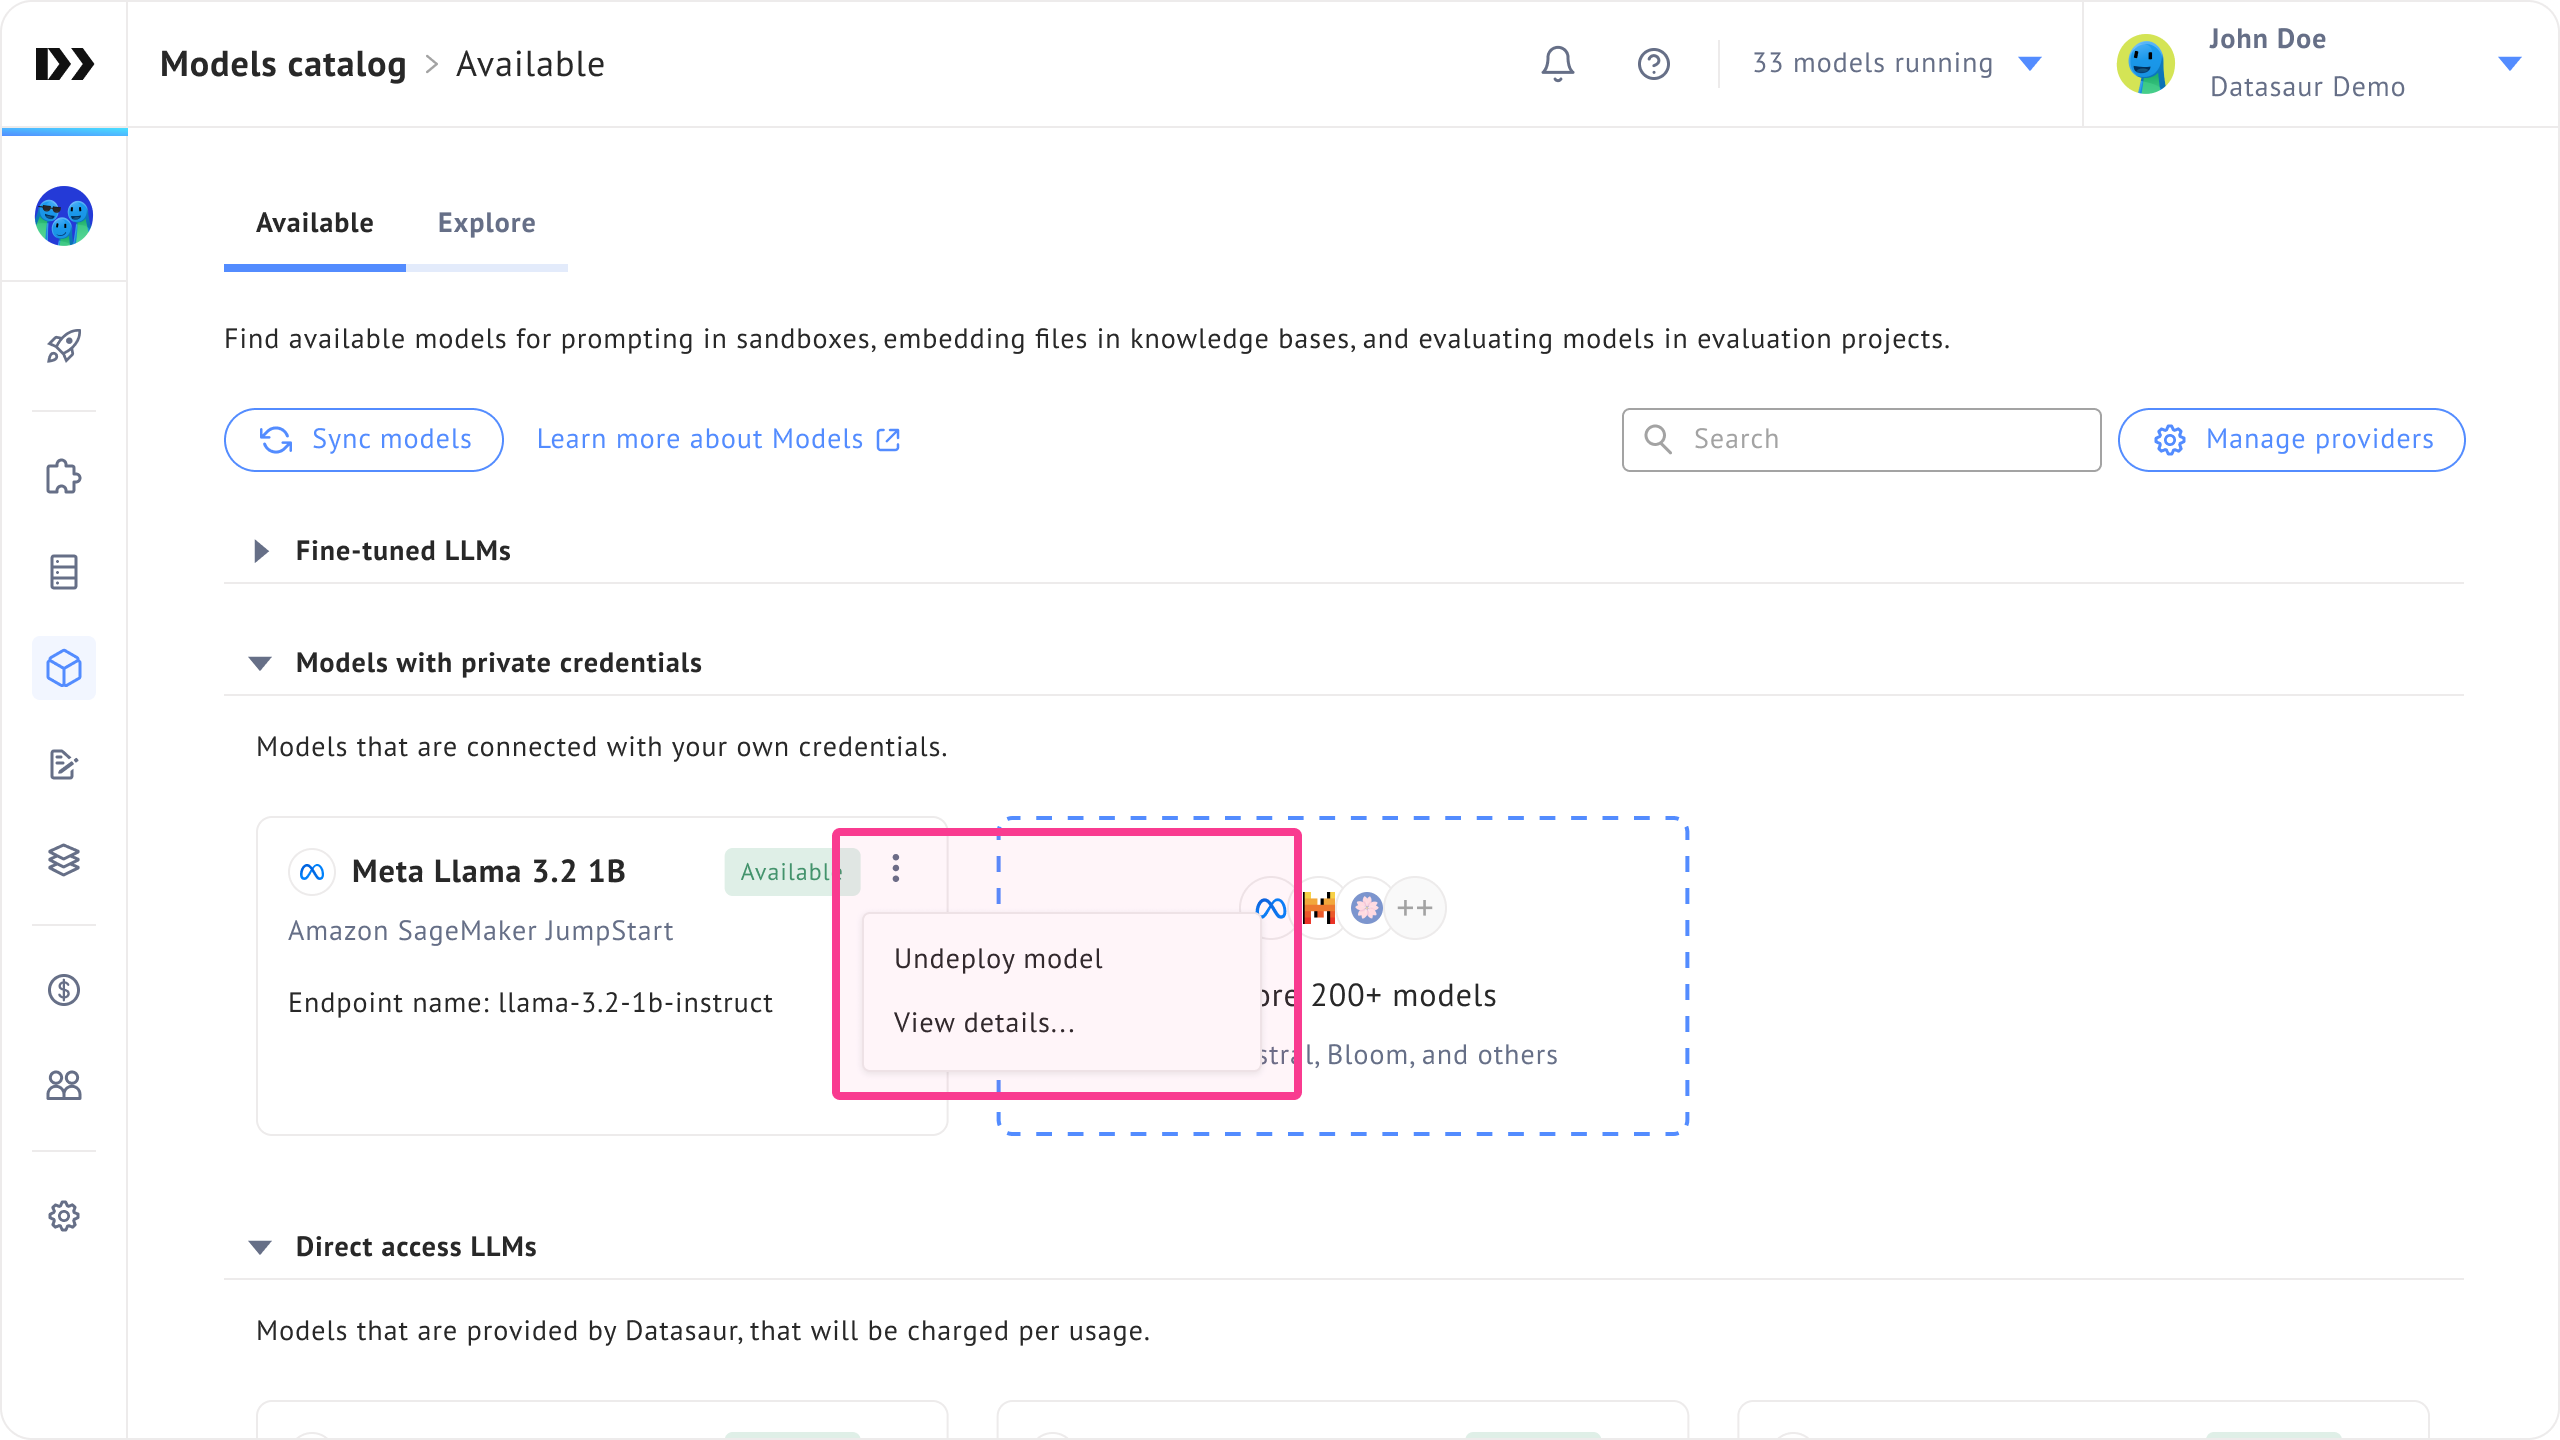2560x1440 pixels.
Task: Open the stacked layers sidebar icon
Action: pyautogui.click(x=64, y=860)
